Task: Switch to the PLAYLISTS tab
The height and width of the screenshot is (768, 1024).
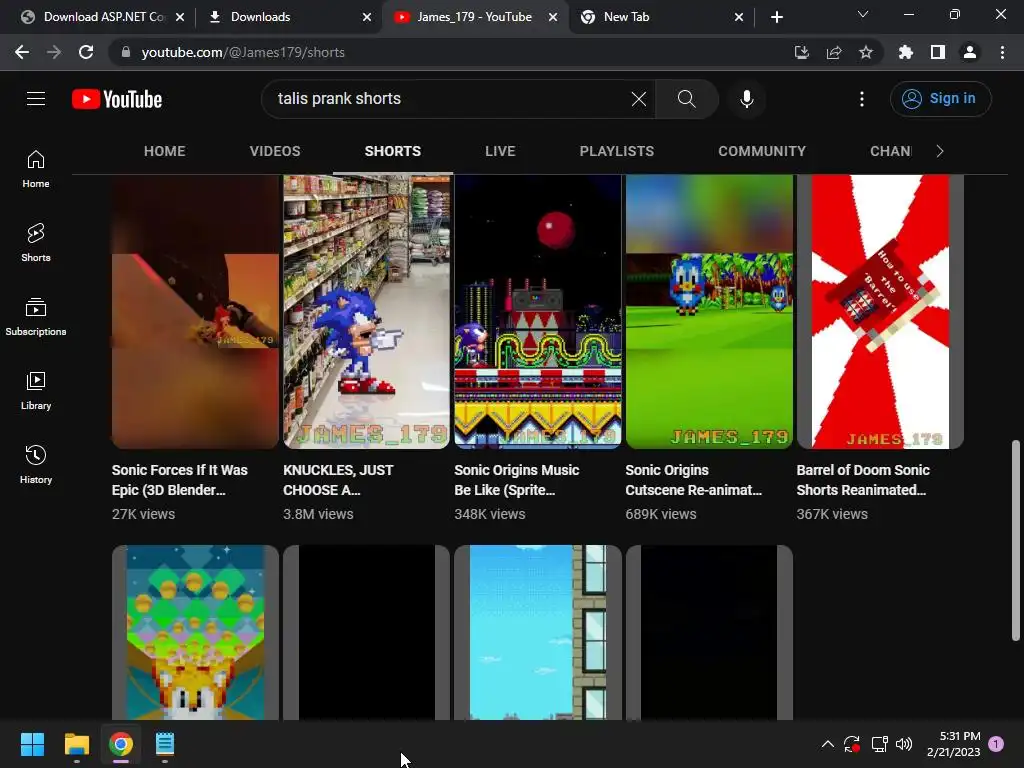Action: [616, 152]
